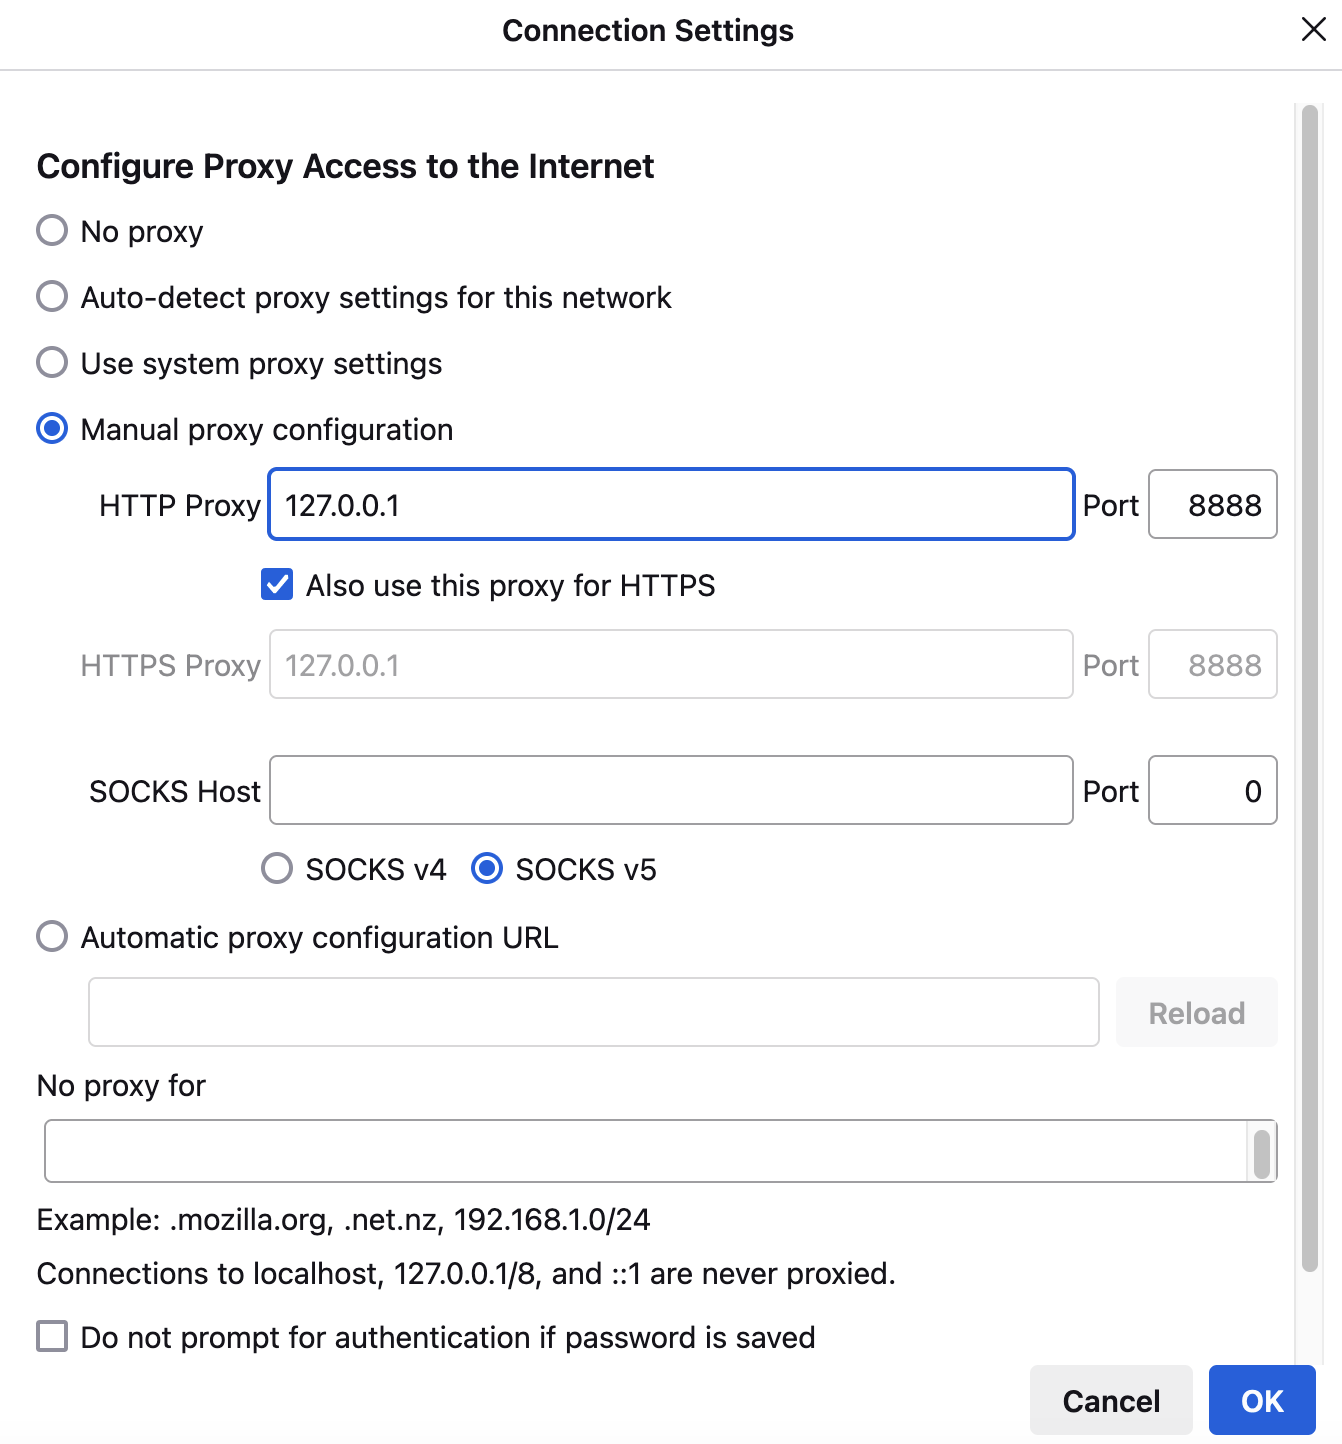The width and height of the screenshot is (1342, 1444).
Task: Close the Connection Settings dialog
Action: [1313, 29]
